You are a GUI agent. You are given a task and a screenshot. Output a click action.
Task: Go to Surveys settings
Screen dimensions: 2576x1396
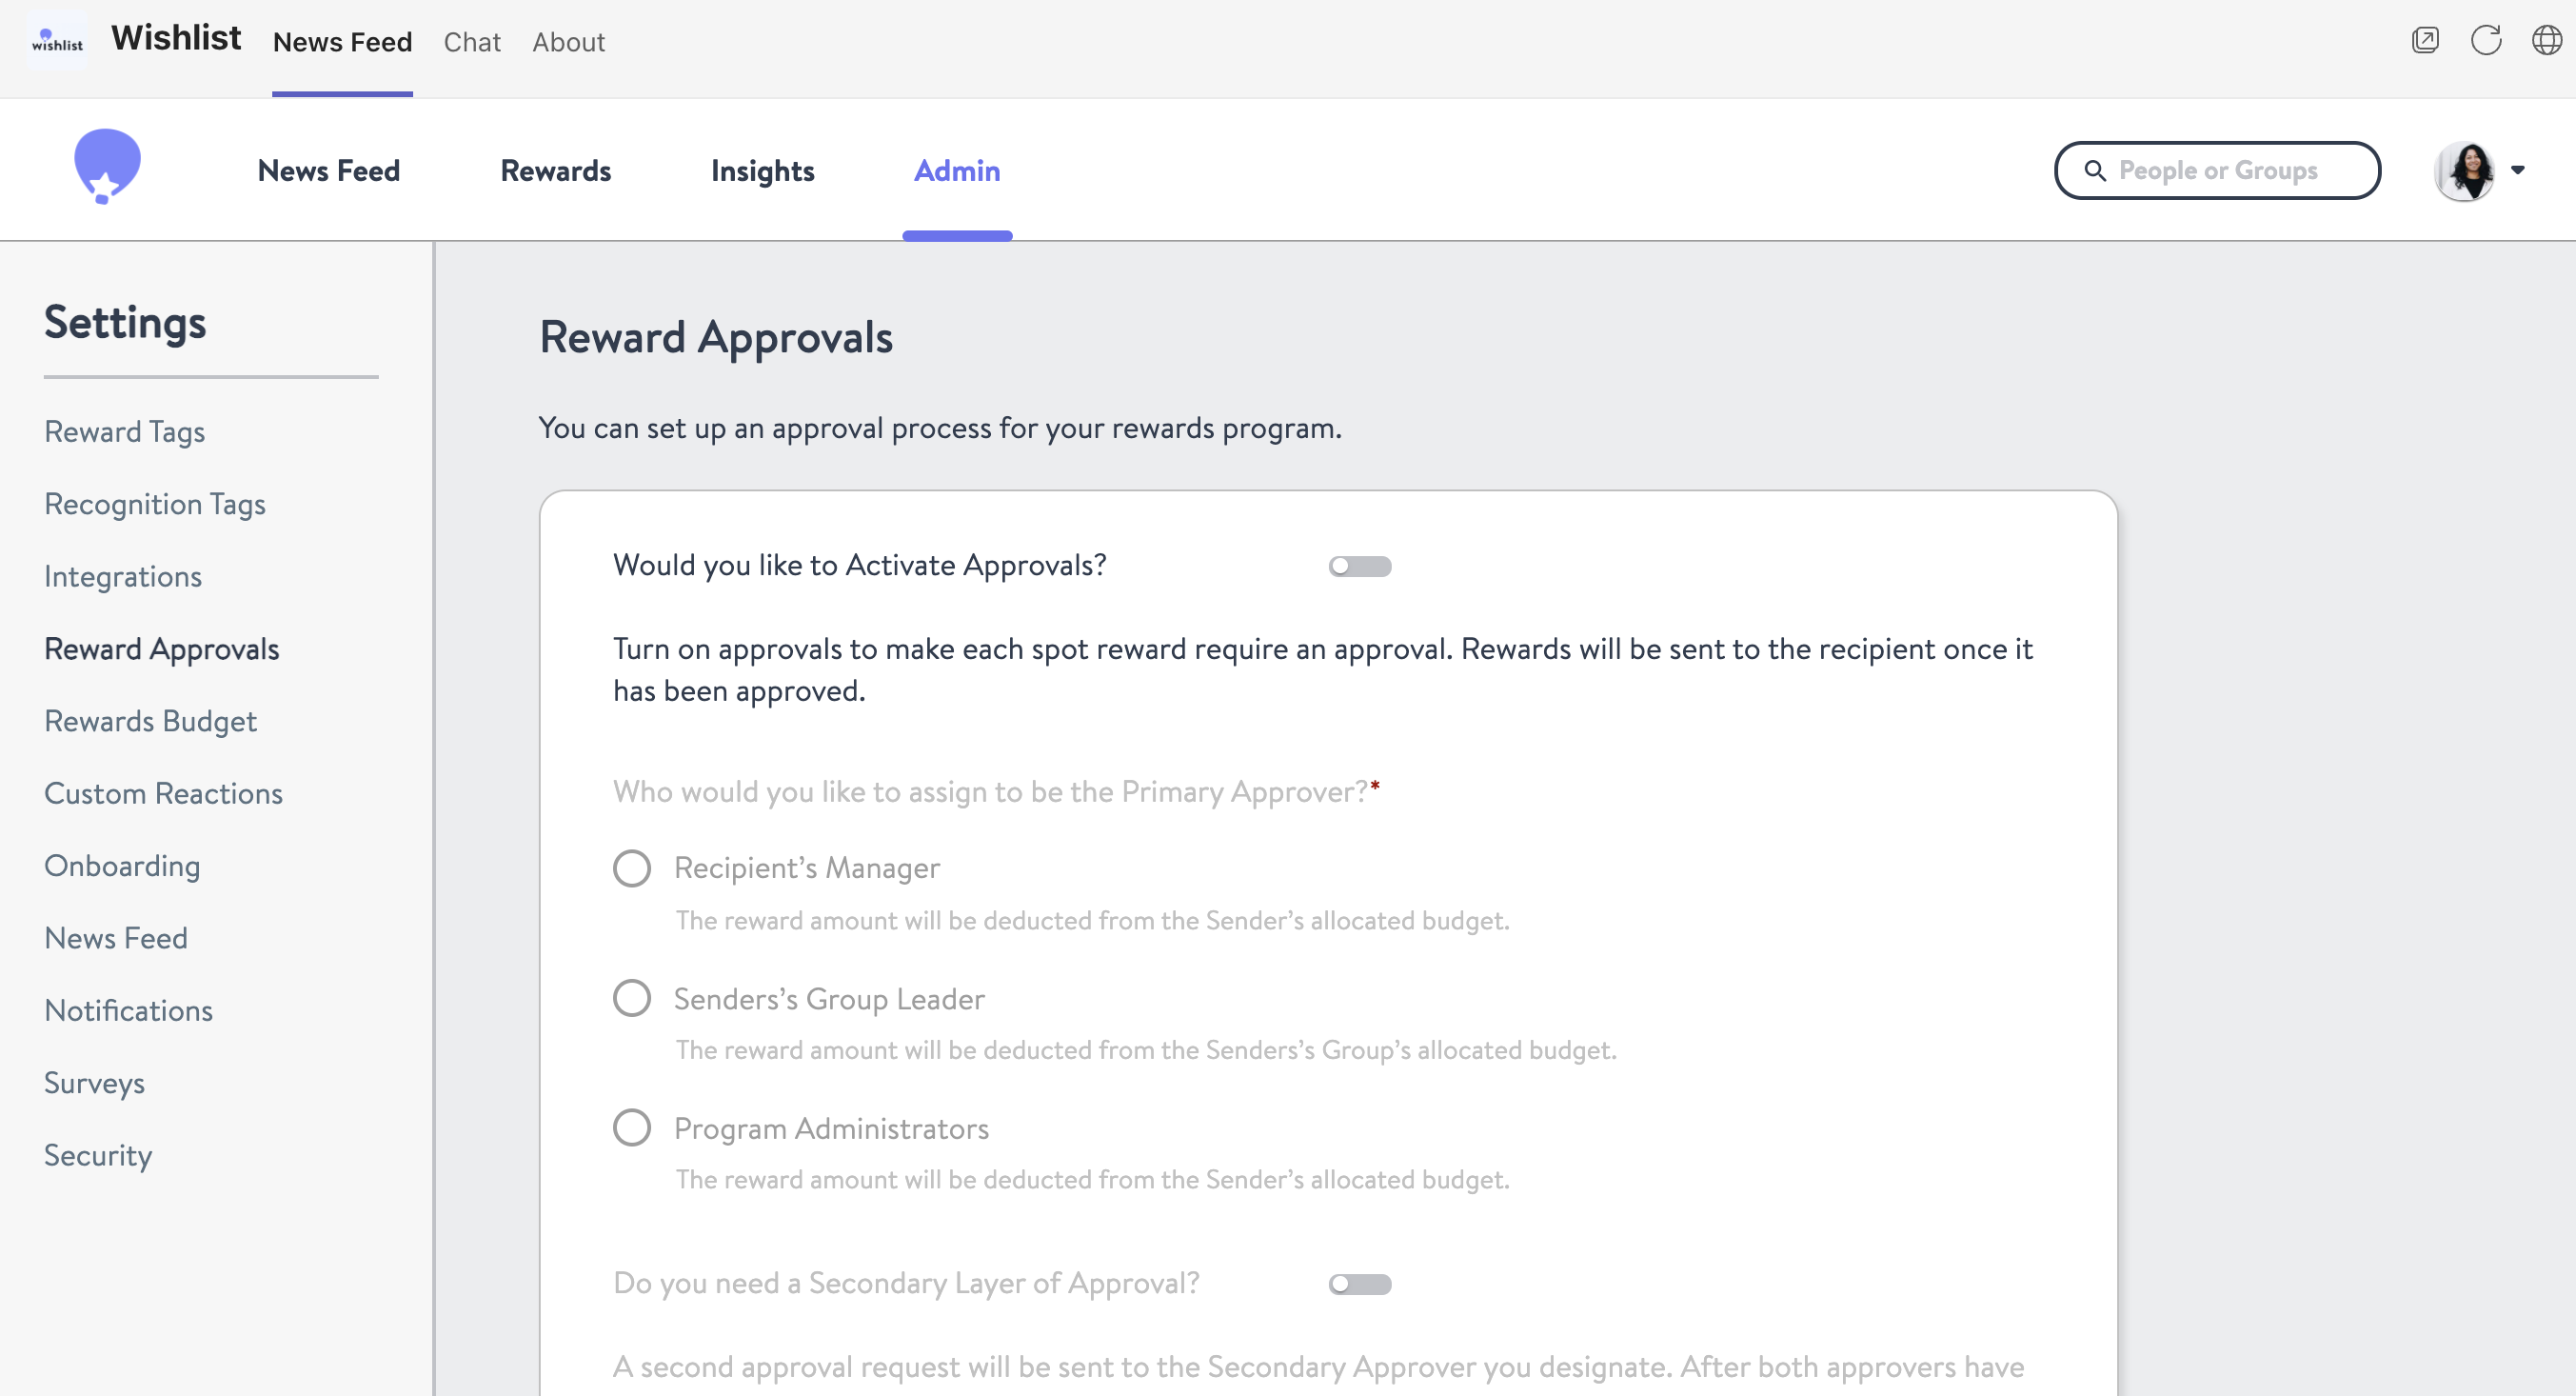(x=95, y=1083)
